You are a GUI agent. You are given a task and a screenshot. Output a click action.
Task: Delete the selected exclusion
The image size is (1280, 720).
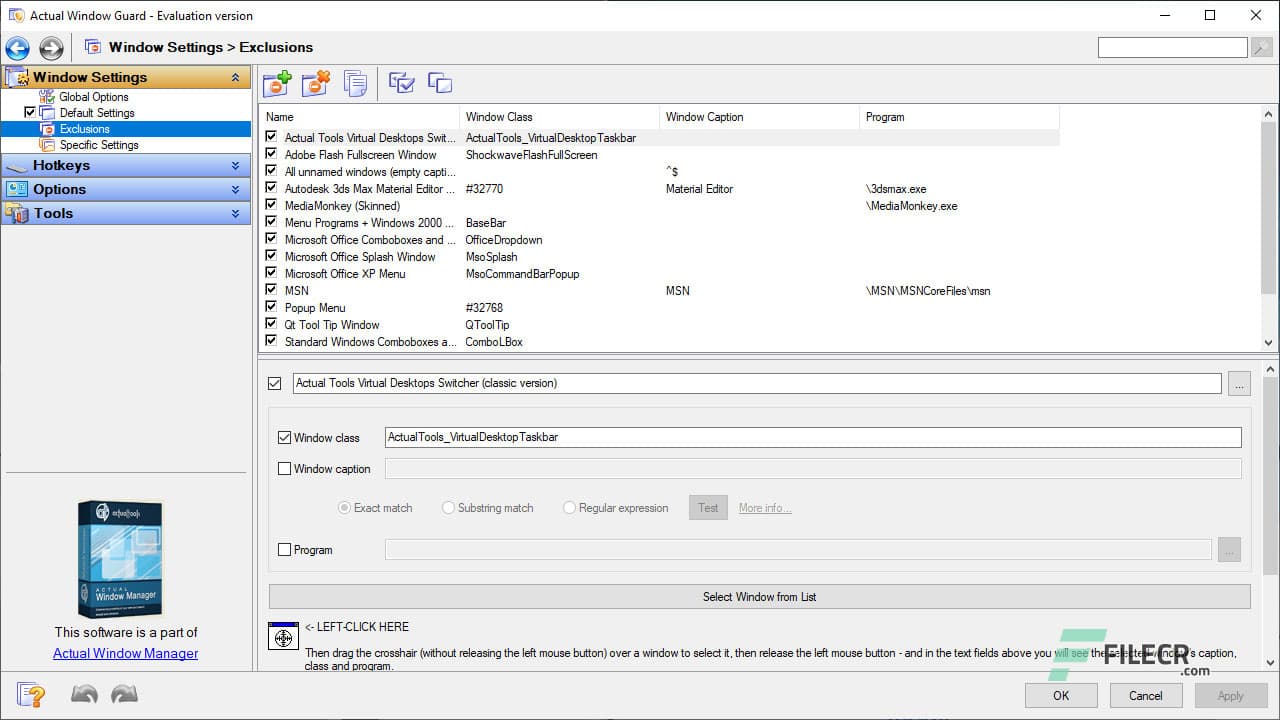(316, 83)
